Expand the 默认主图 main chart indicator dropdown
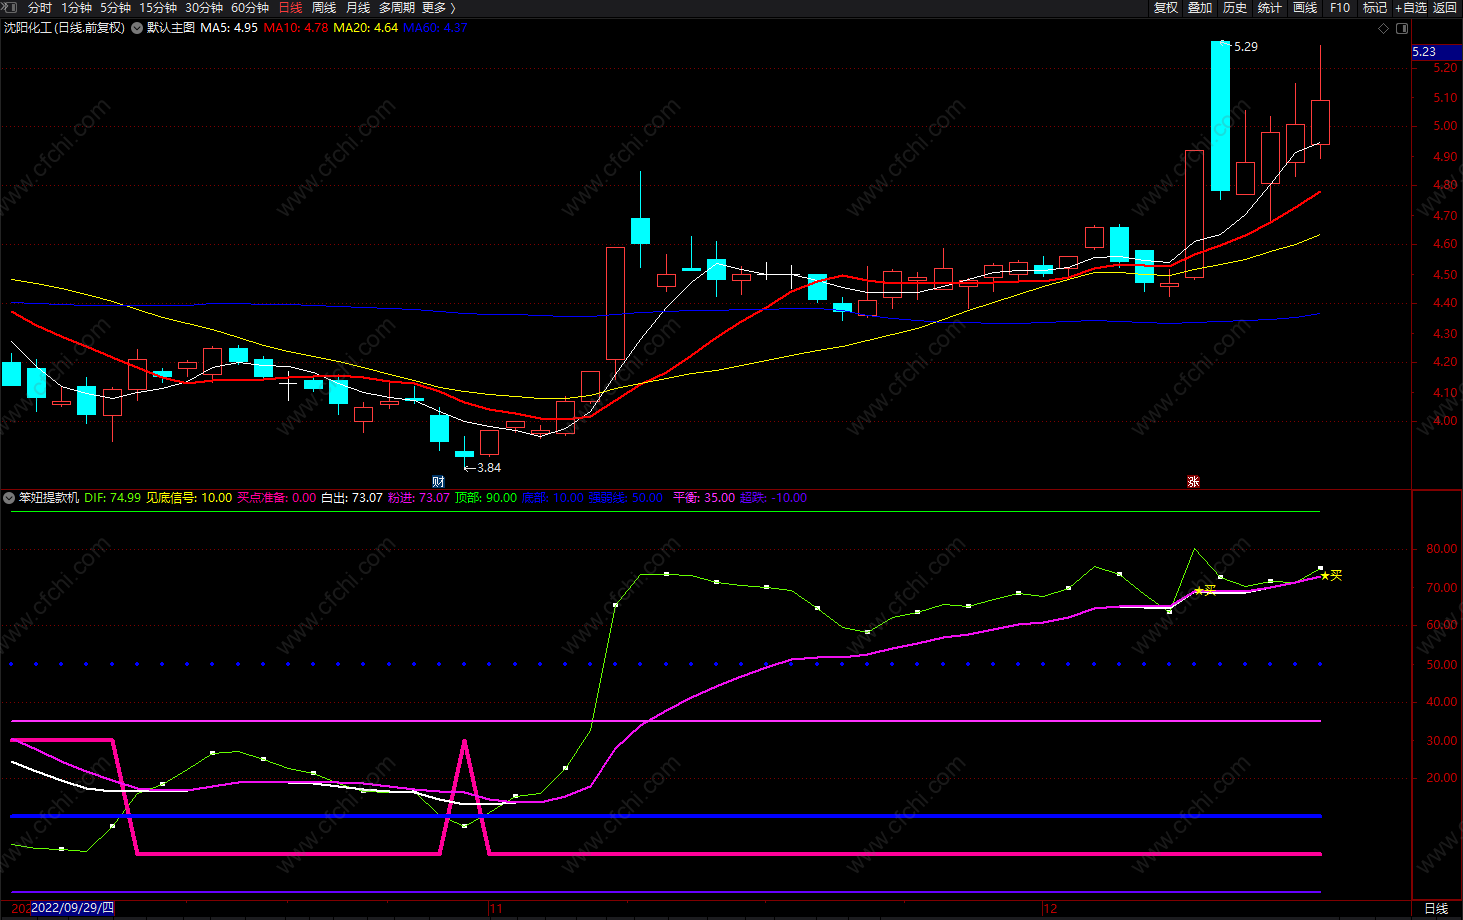This screenshot has width=1463, height=920. coord(137,28)
